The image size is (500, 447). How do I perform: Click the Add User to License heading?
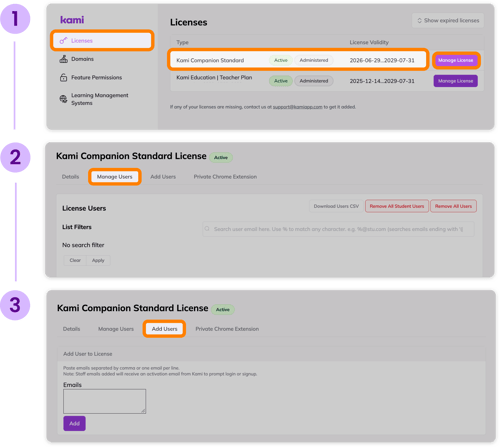88,354
